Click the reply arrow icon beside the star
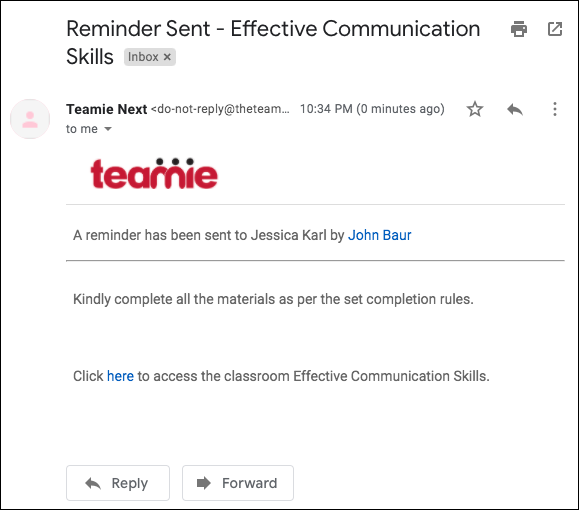The height and width of the screenshot is (510, 579). (515, 109)
